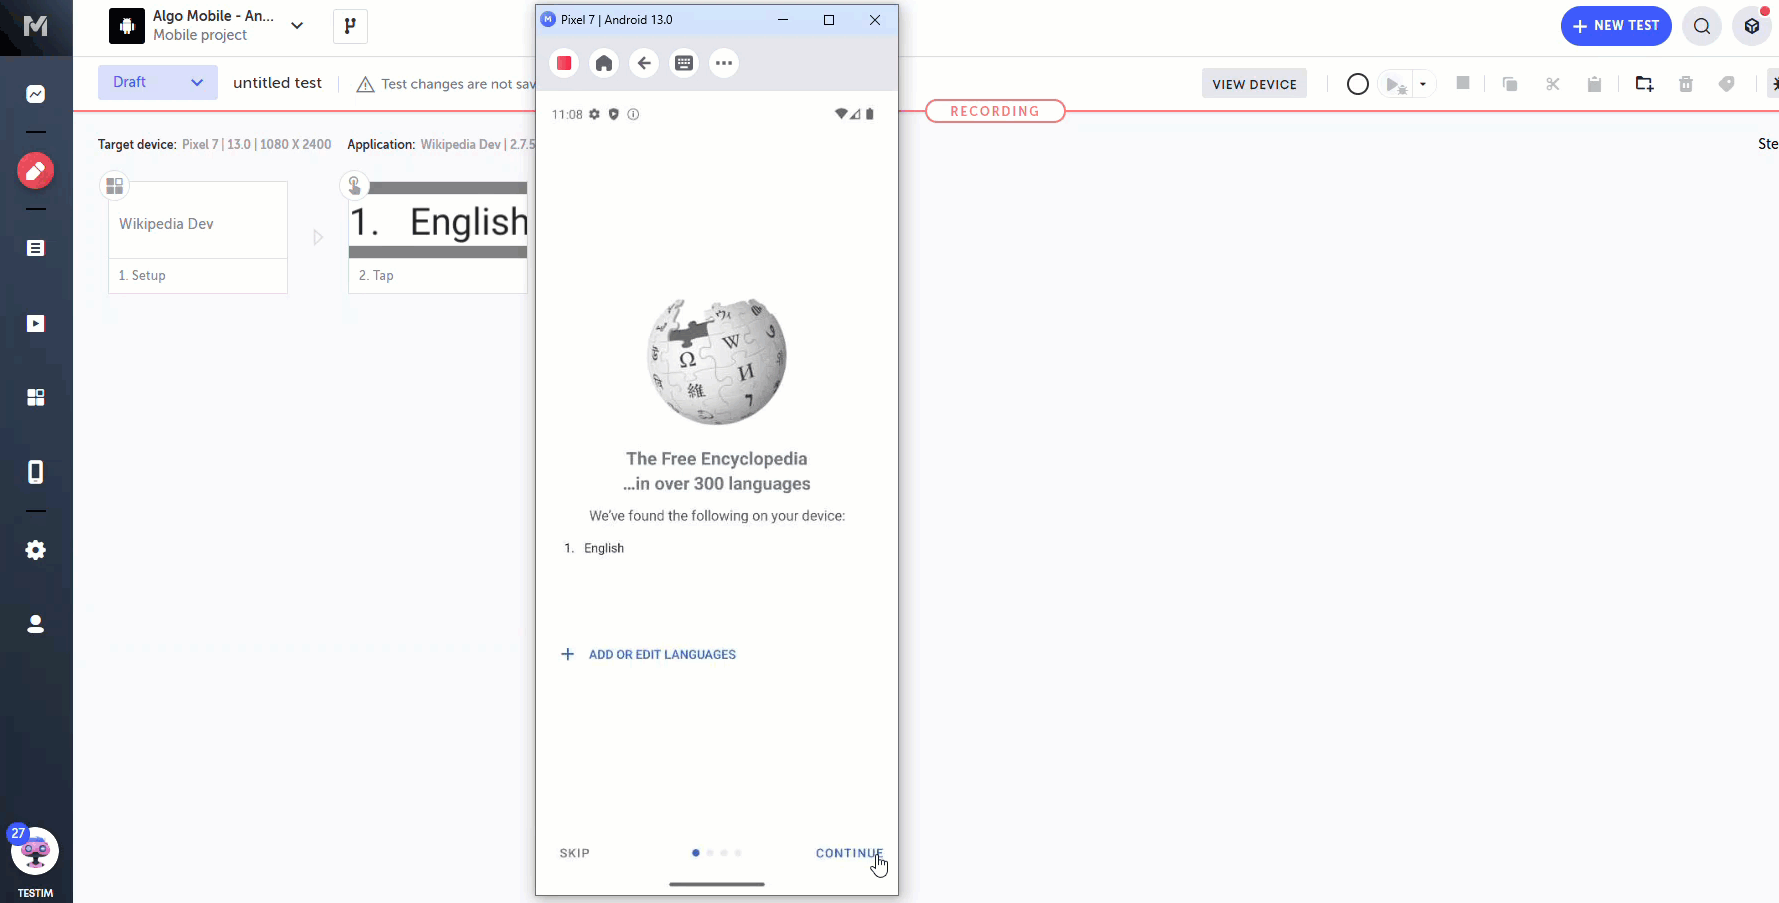Viewport: 1779px width, 903px height.
Task: Minimize the Pixel 7 emulator window
Action: 783,20
